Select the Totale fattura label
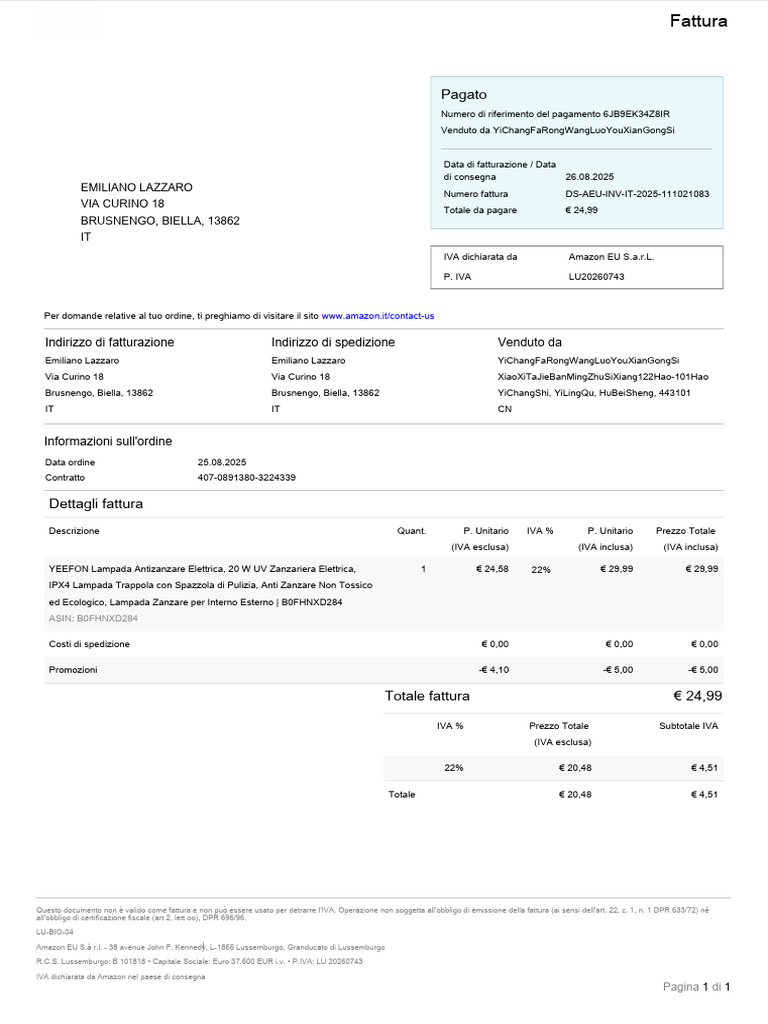This screenshot has width=768, height=1024. click(x=427, y=696)
